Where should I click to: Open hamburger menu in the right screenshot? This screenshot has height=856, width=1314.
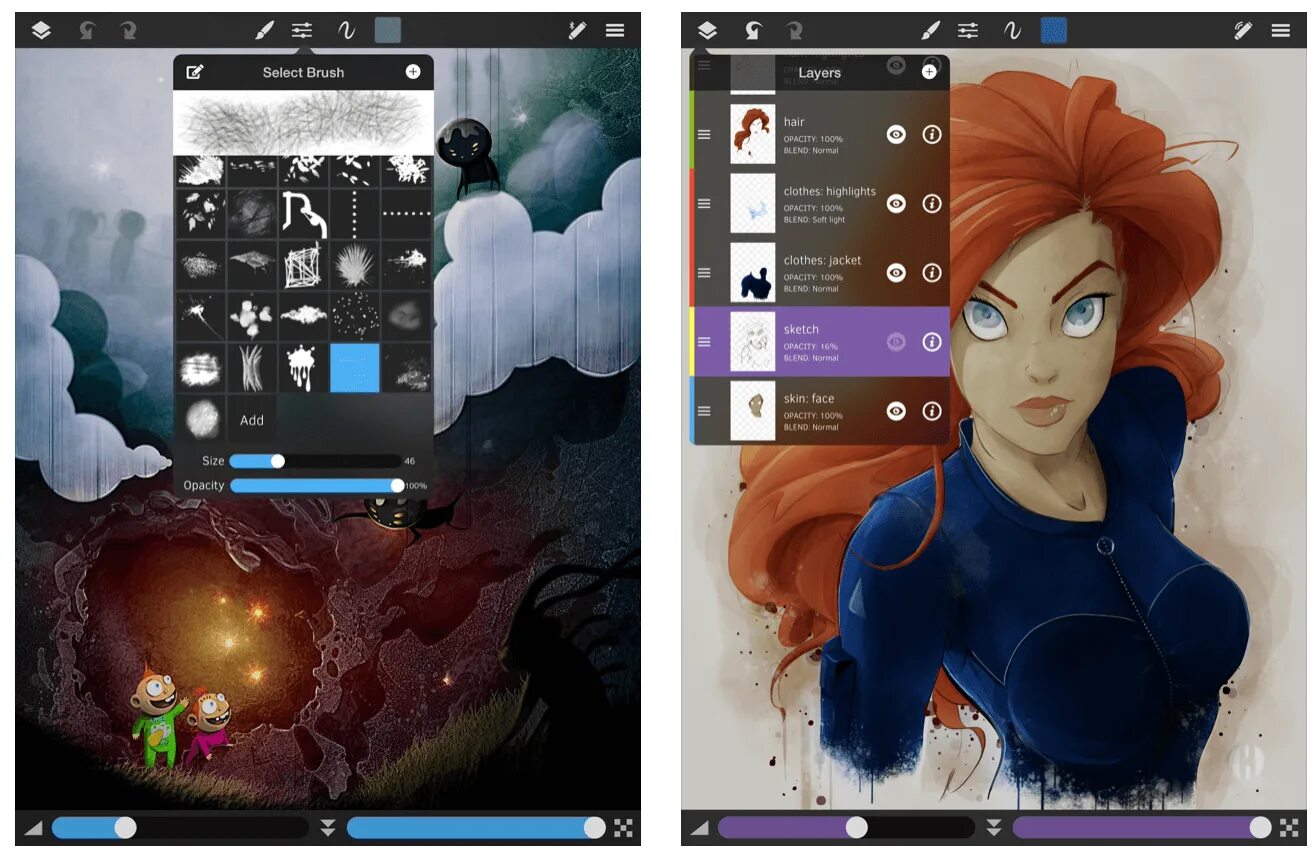[1281, 30]
